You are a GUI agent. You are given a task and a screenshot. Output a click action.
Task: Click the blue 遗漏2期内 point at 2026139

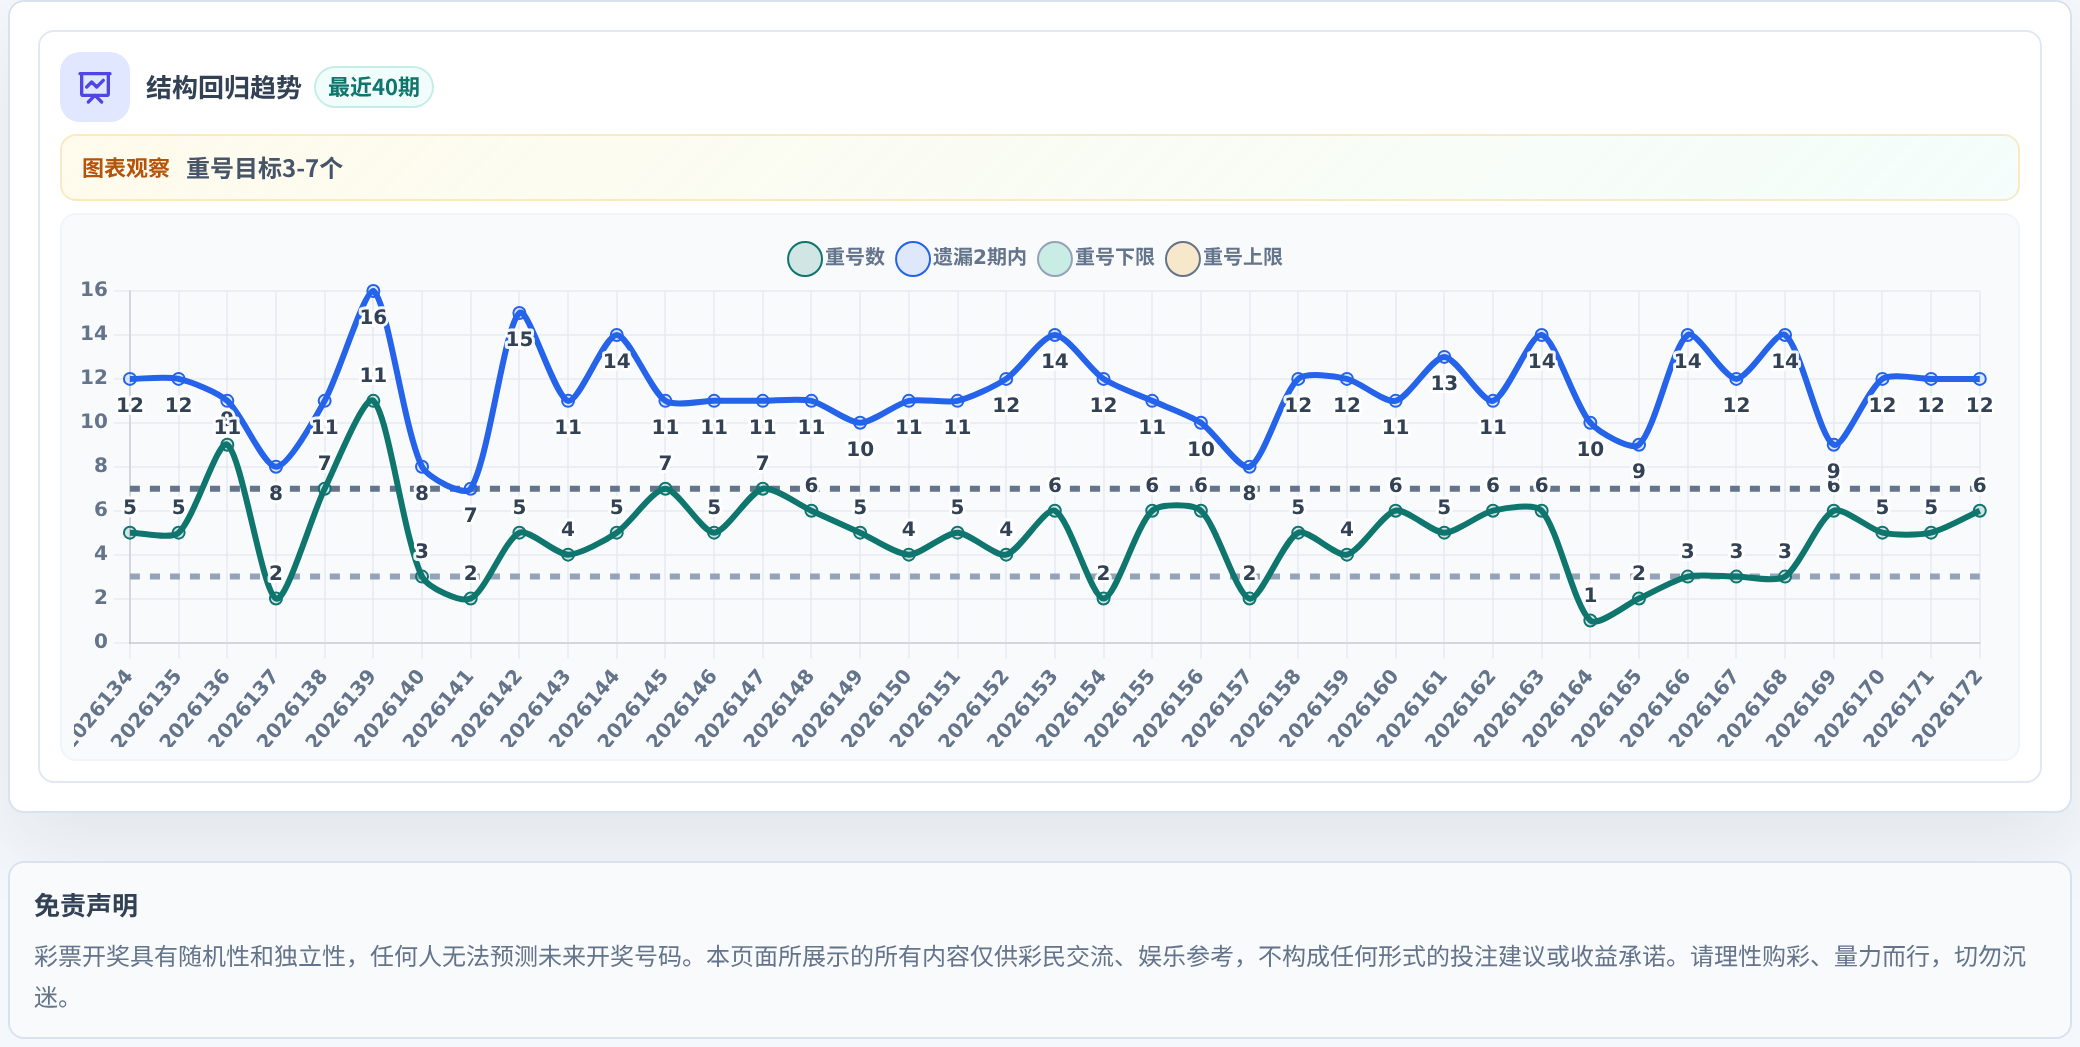click(x=373, y=291)
